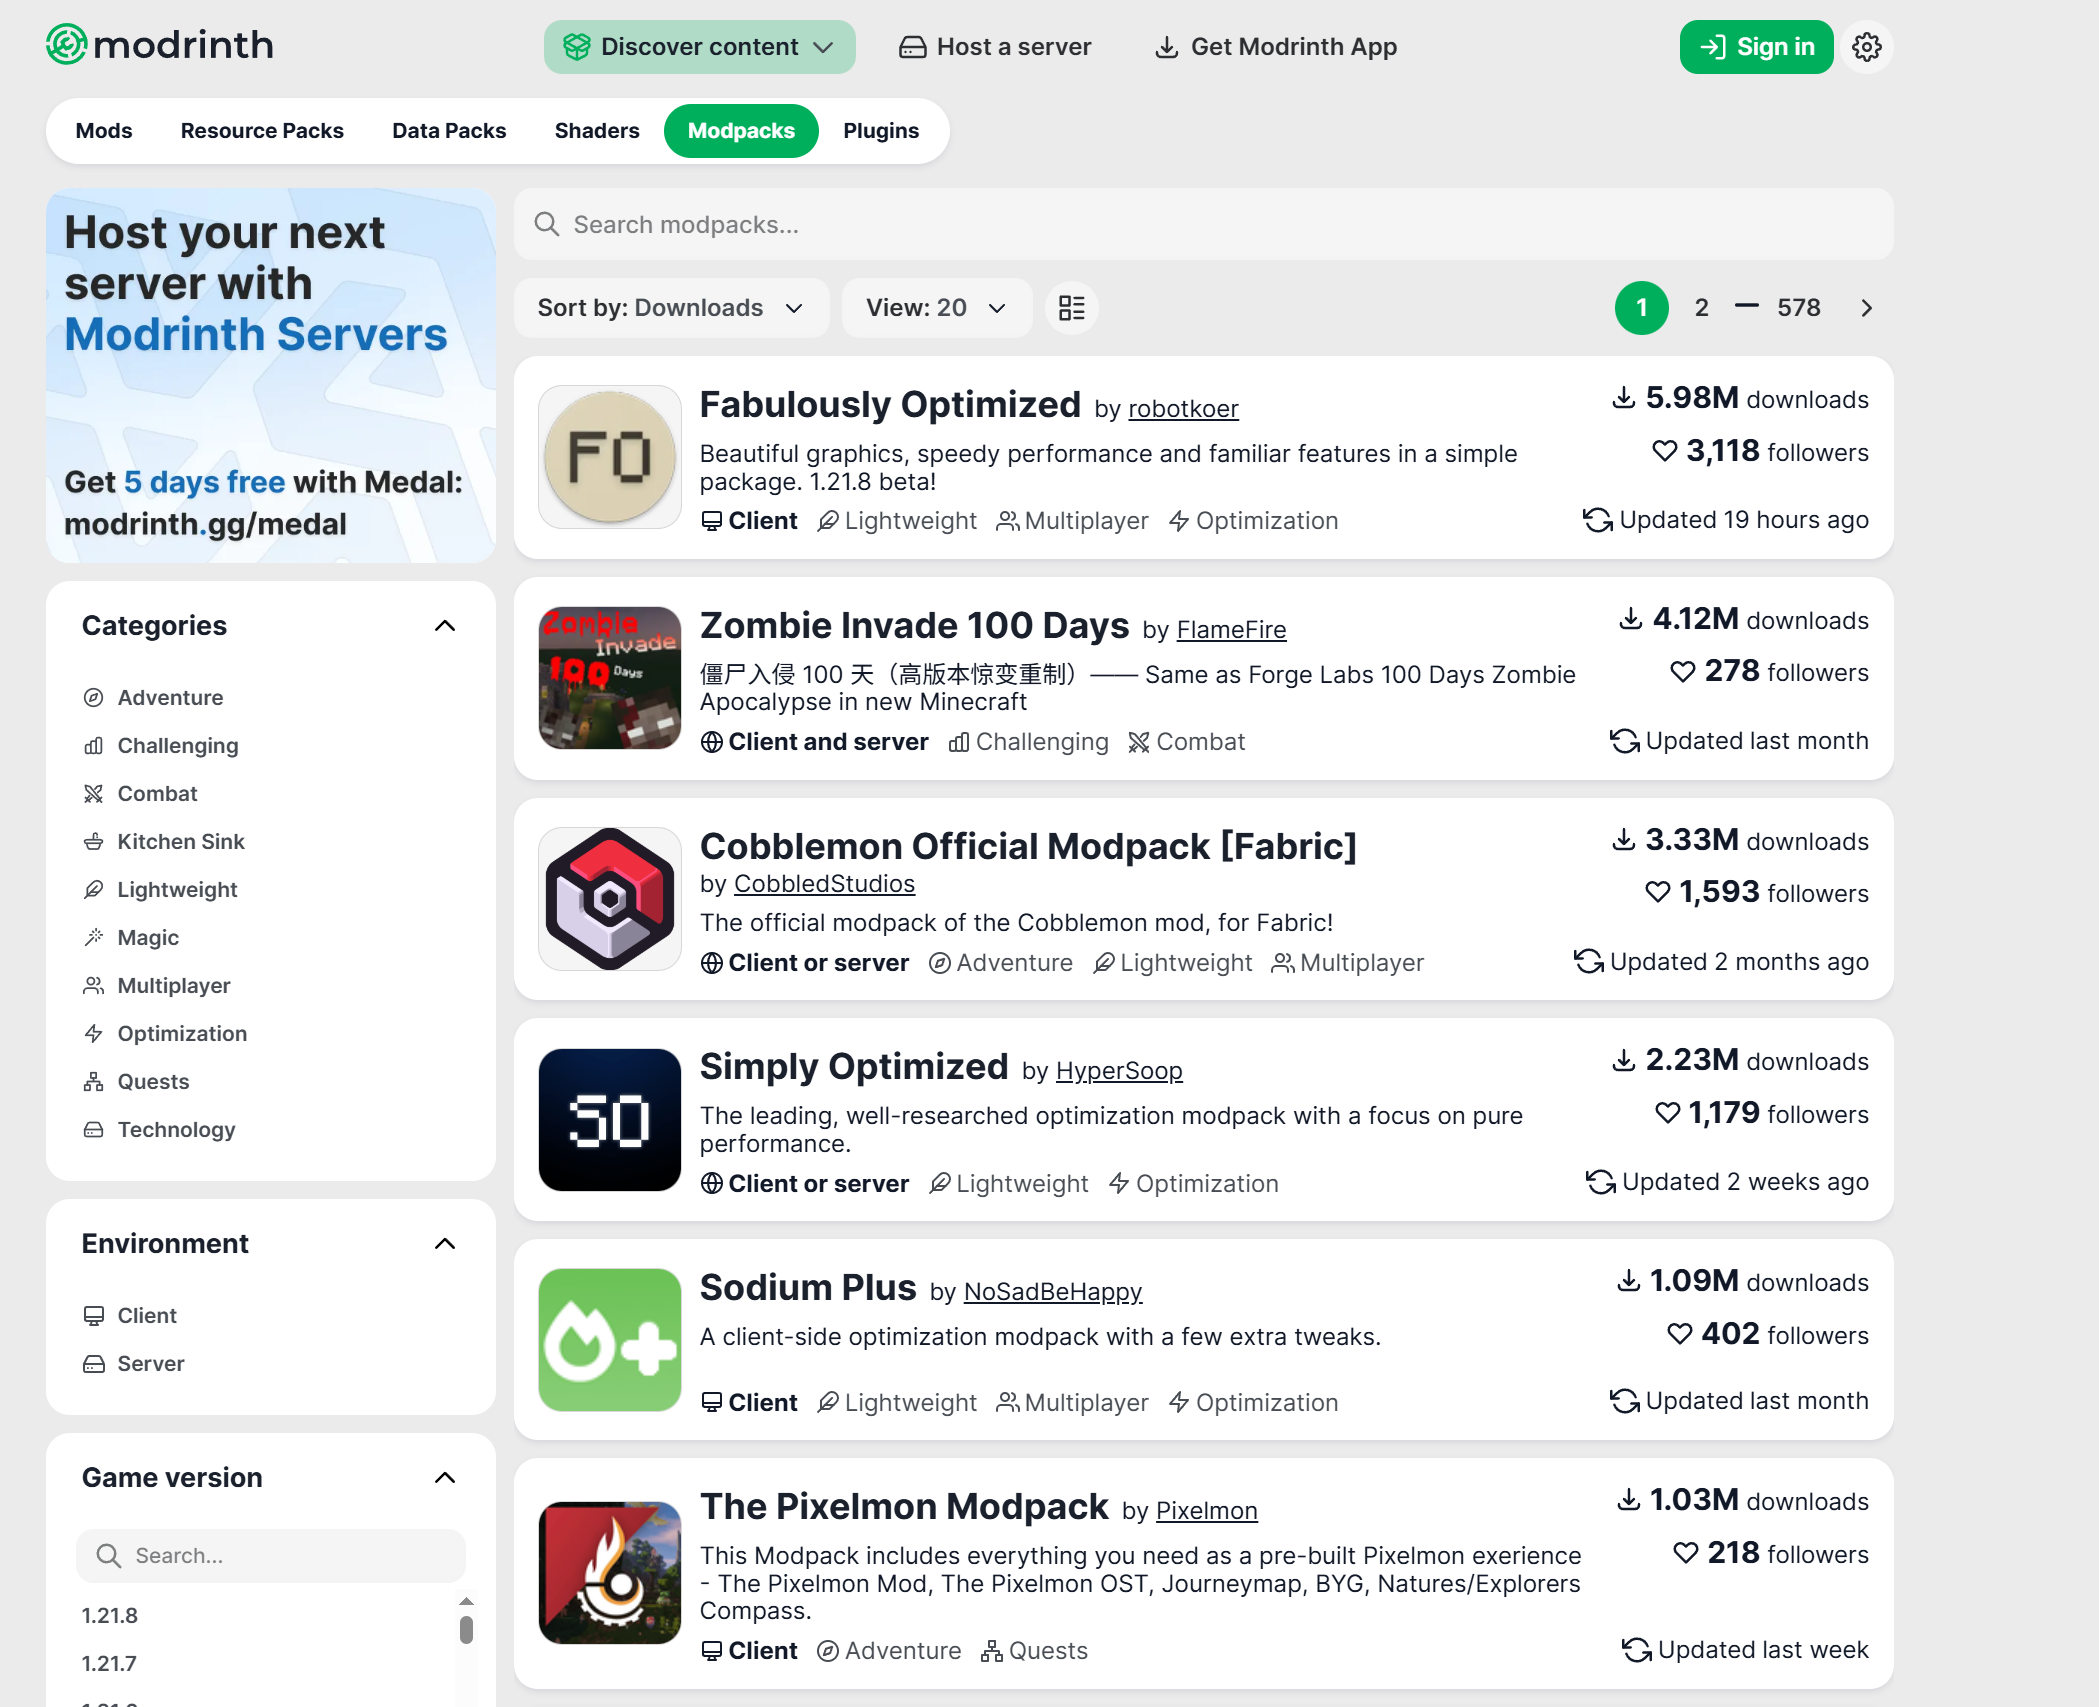Click Optimization tag on Sodium Plus

coord(1253,1403)
